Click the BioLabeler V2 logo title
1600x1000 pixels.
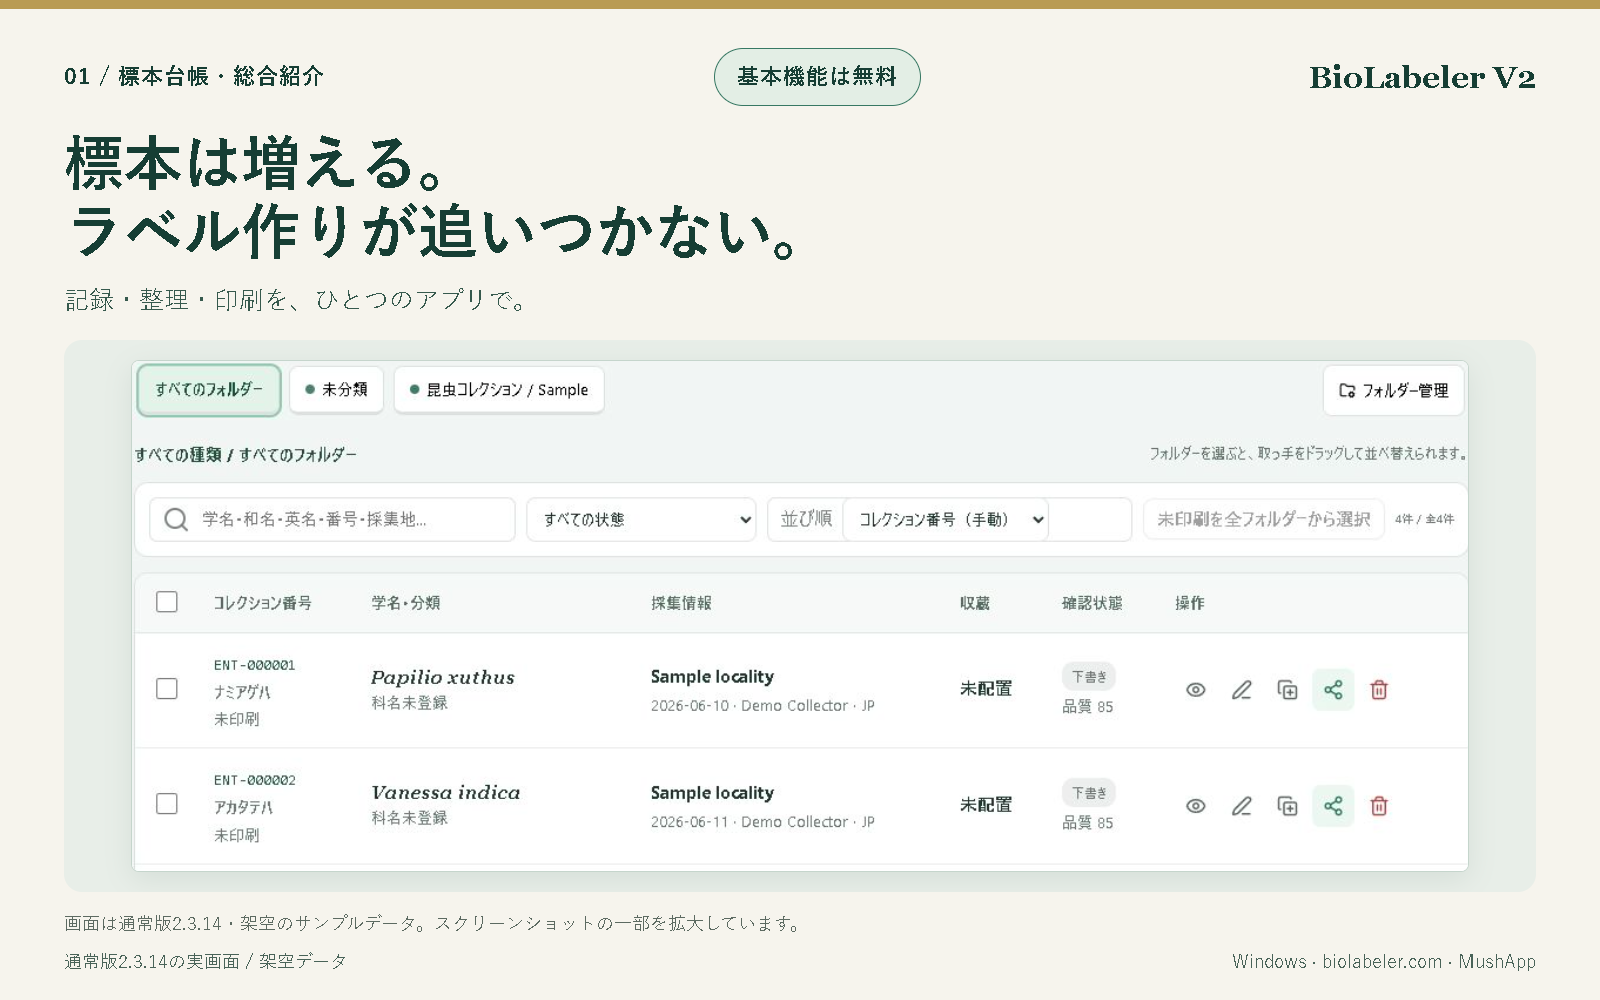click(x=1422, y=77)
